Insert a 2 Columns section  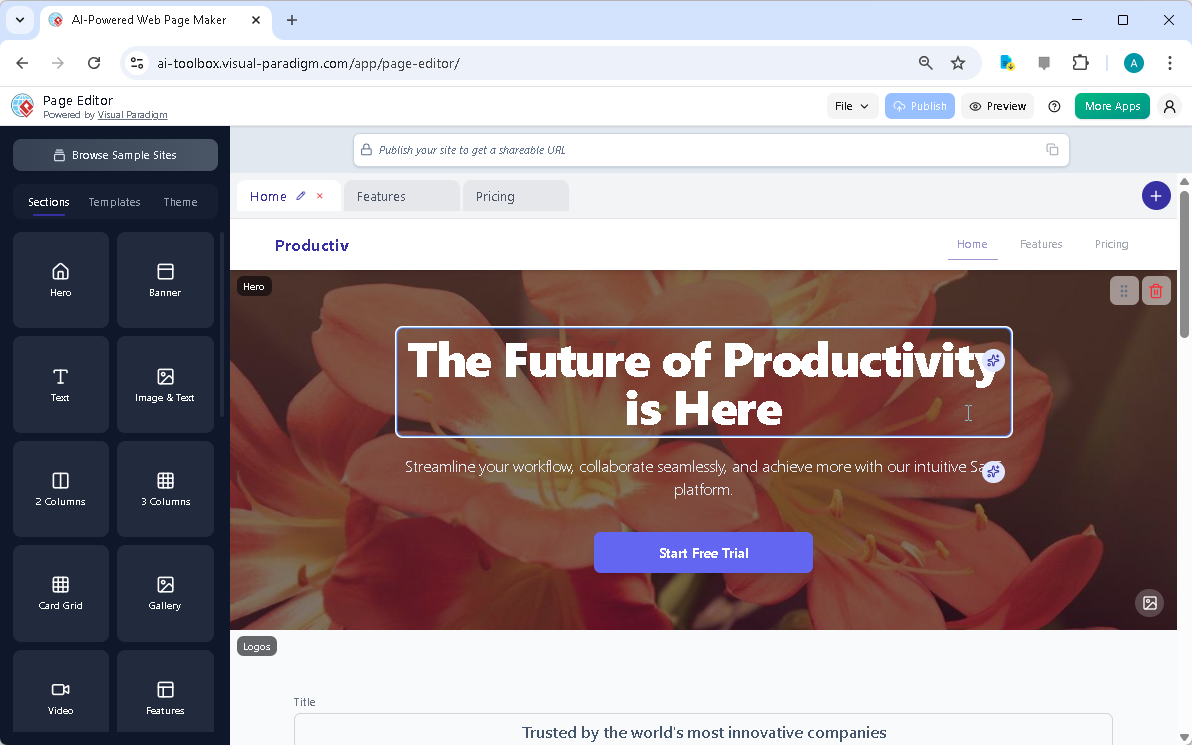pyautogui.click(x=60, y=489)
